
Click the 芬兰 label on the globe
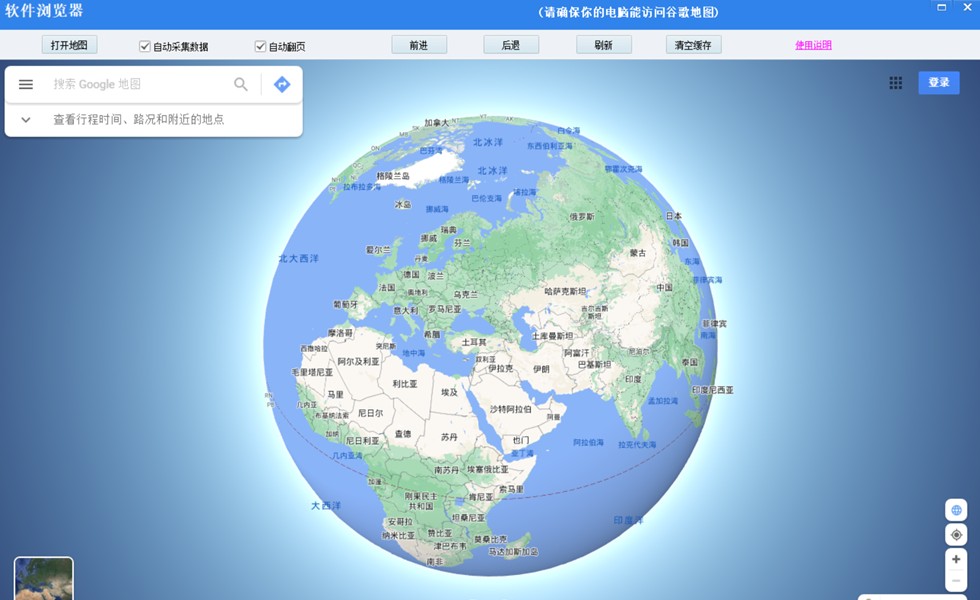(x=462, y=243)
